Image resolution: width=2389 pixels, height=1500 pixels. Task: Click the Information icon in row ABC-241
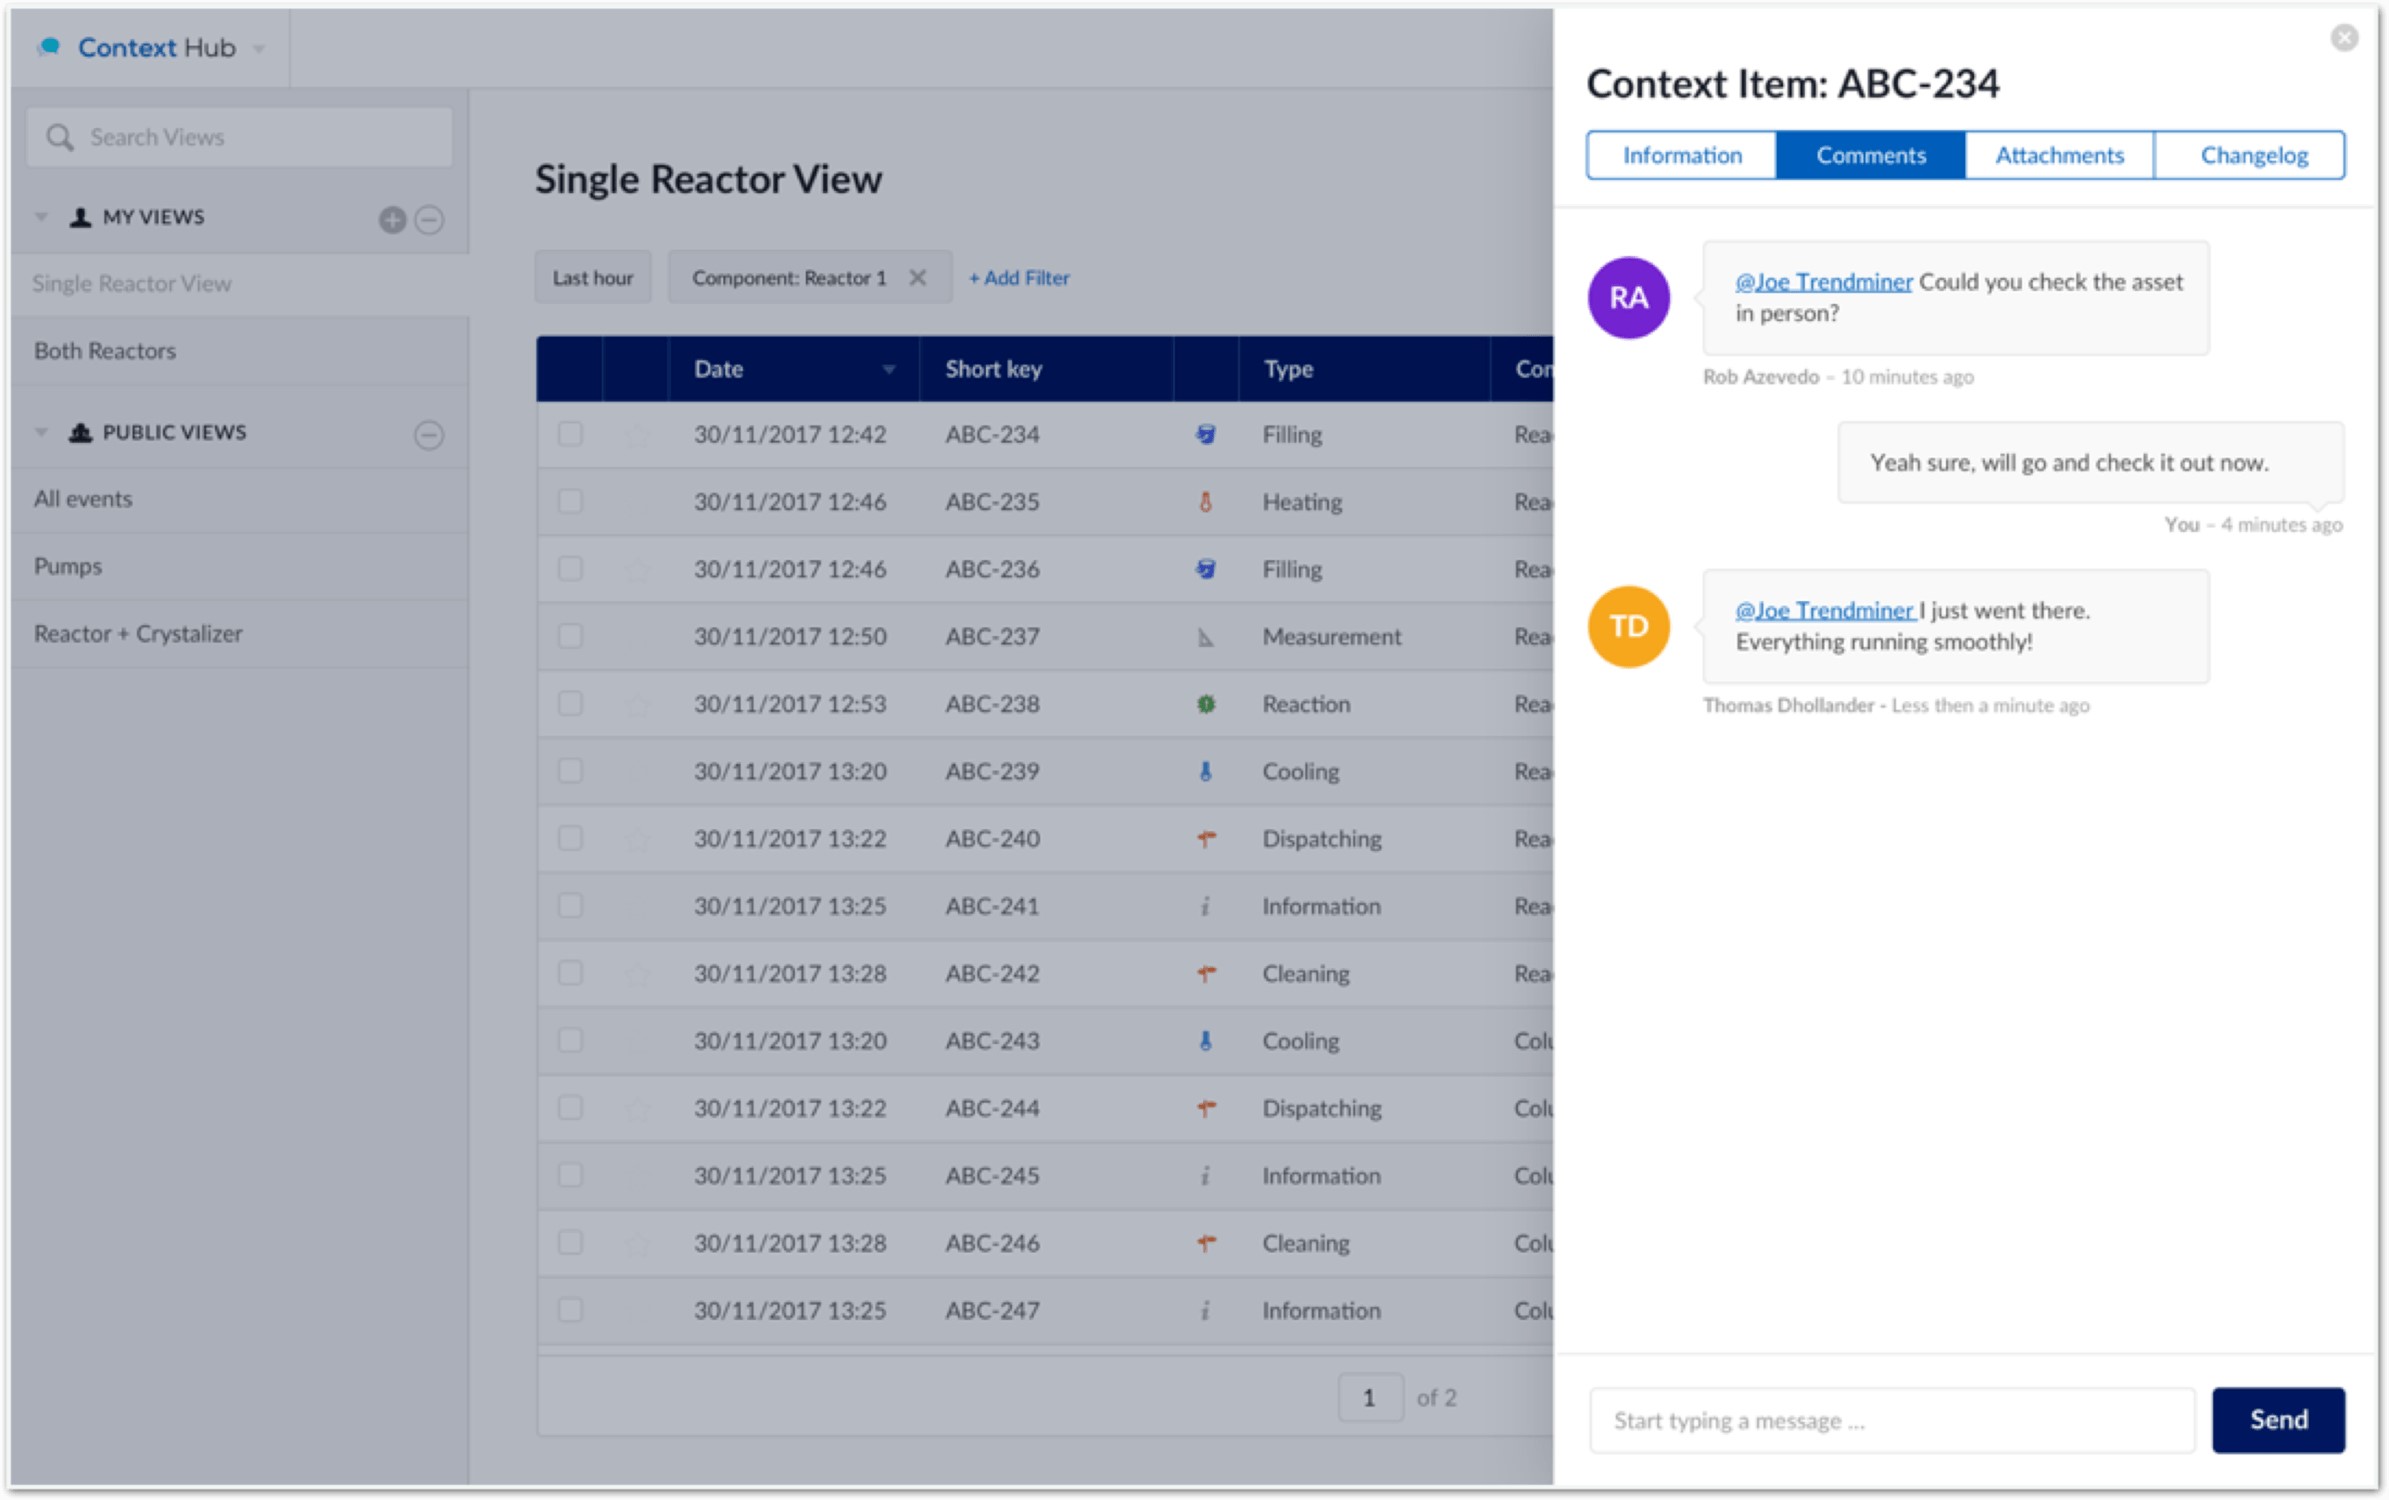tap(1206, 906)
